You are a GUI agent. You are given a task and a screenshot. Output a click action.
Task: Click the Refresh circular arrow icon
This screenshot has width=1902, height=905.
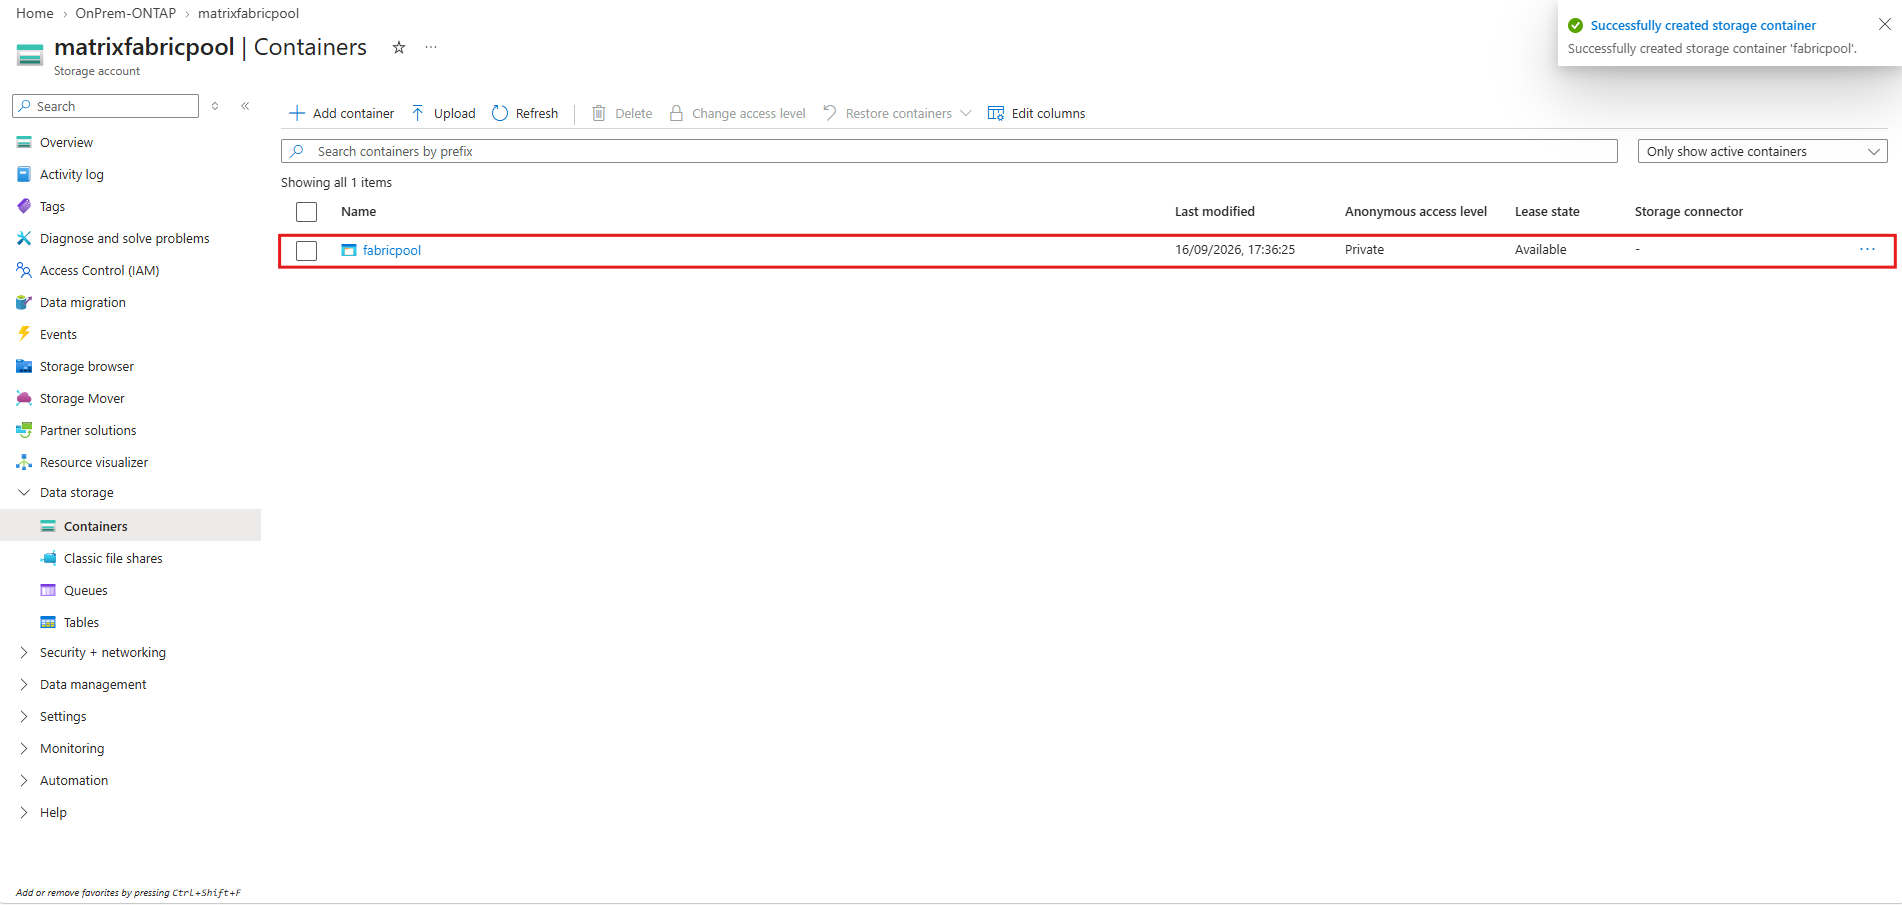[500, 113]
